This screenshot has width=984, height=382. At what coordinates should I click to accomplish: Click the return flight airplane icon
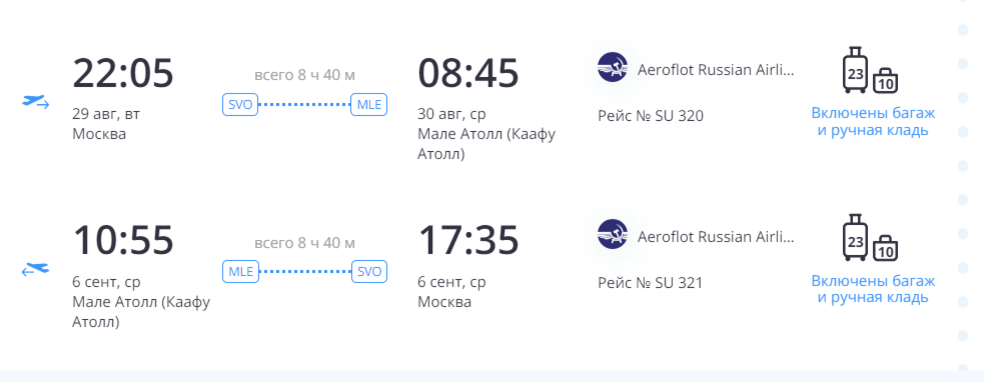click(x=35, y=269)
